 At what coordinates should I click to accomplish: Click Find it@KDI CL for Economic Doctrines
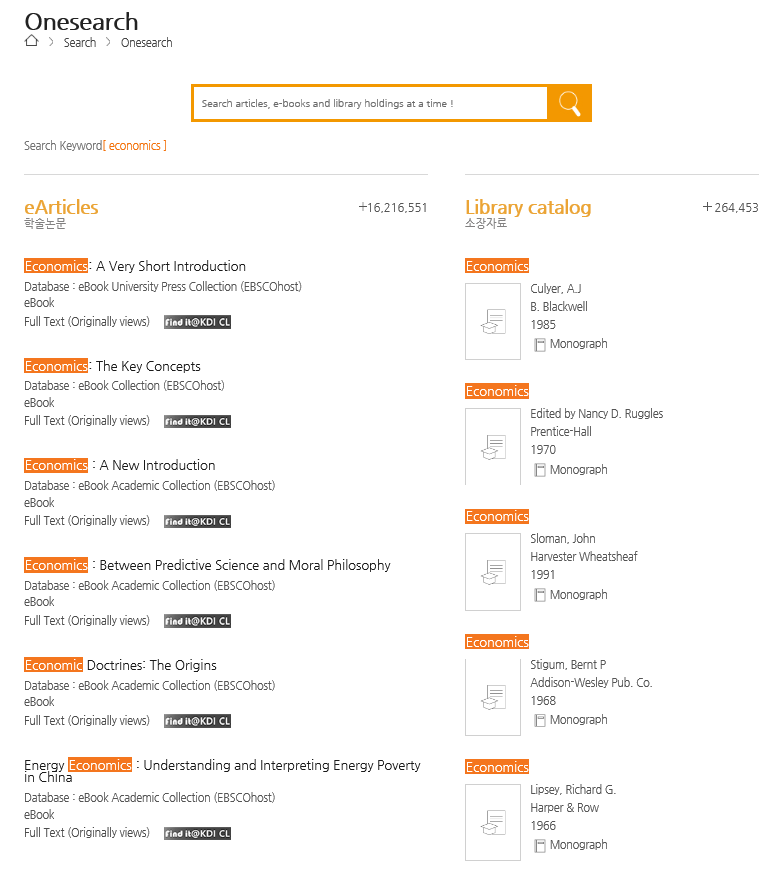pyautogui.click(x=198, y=721)
